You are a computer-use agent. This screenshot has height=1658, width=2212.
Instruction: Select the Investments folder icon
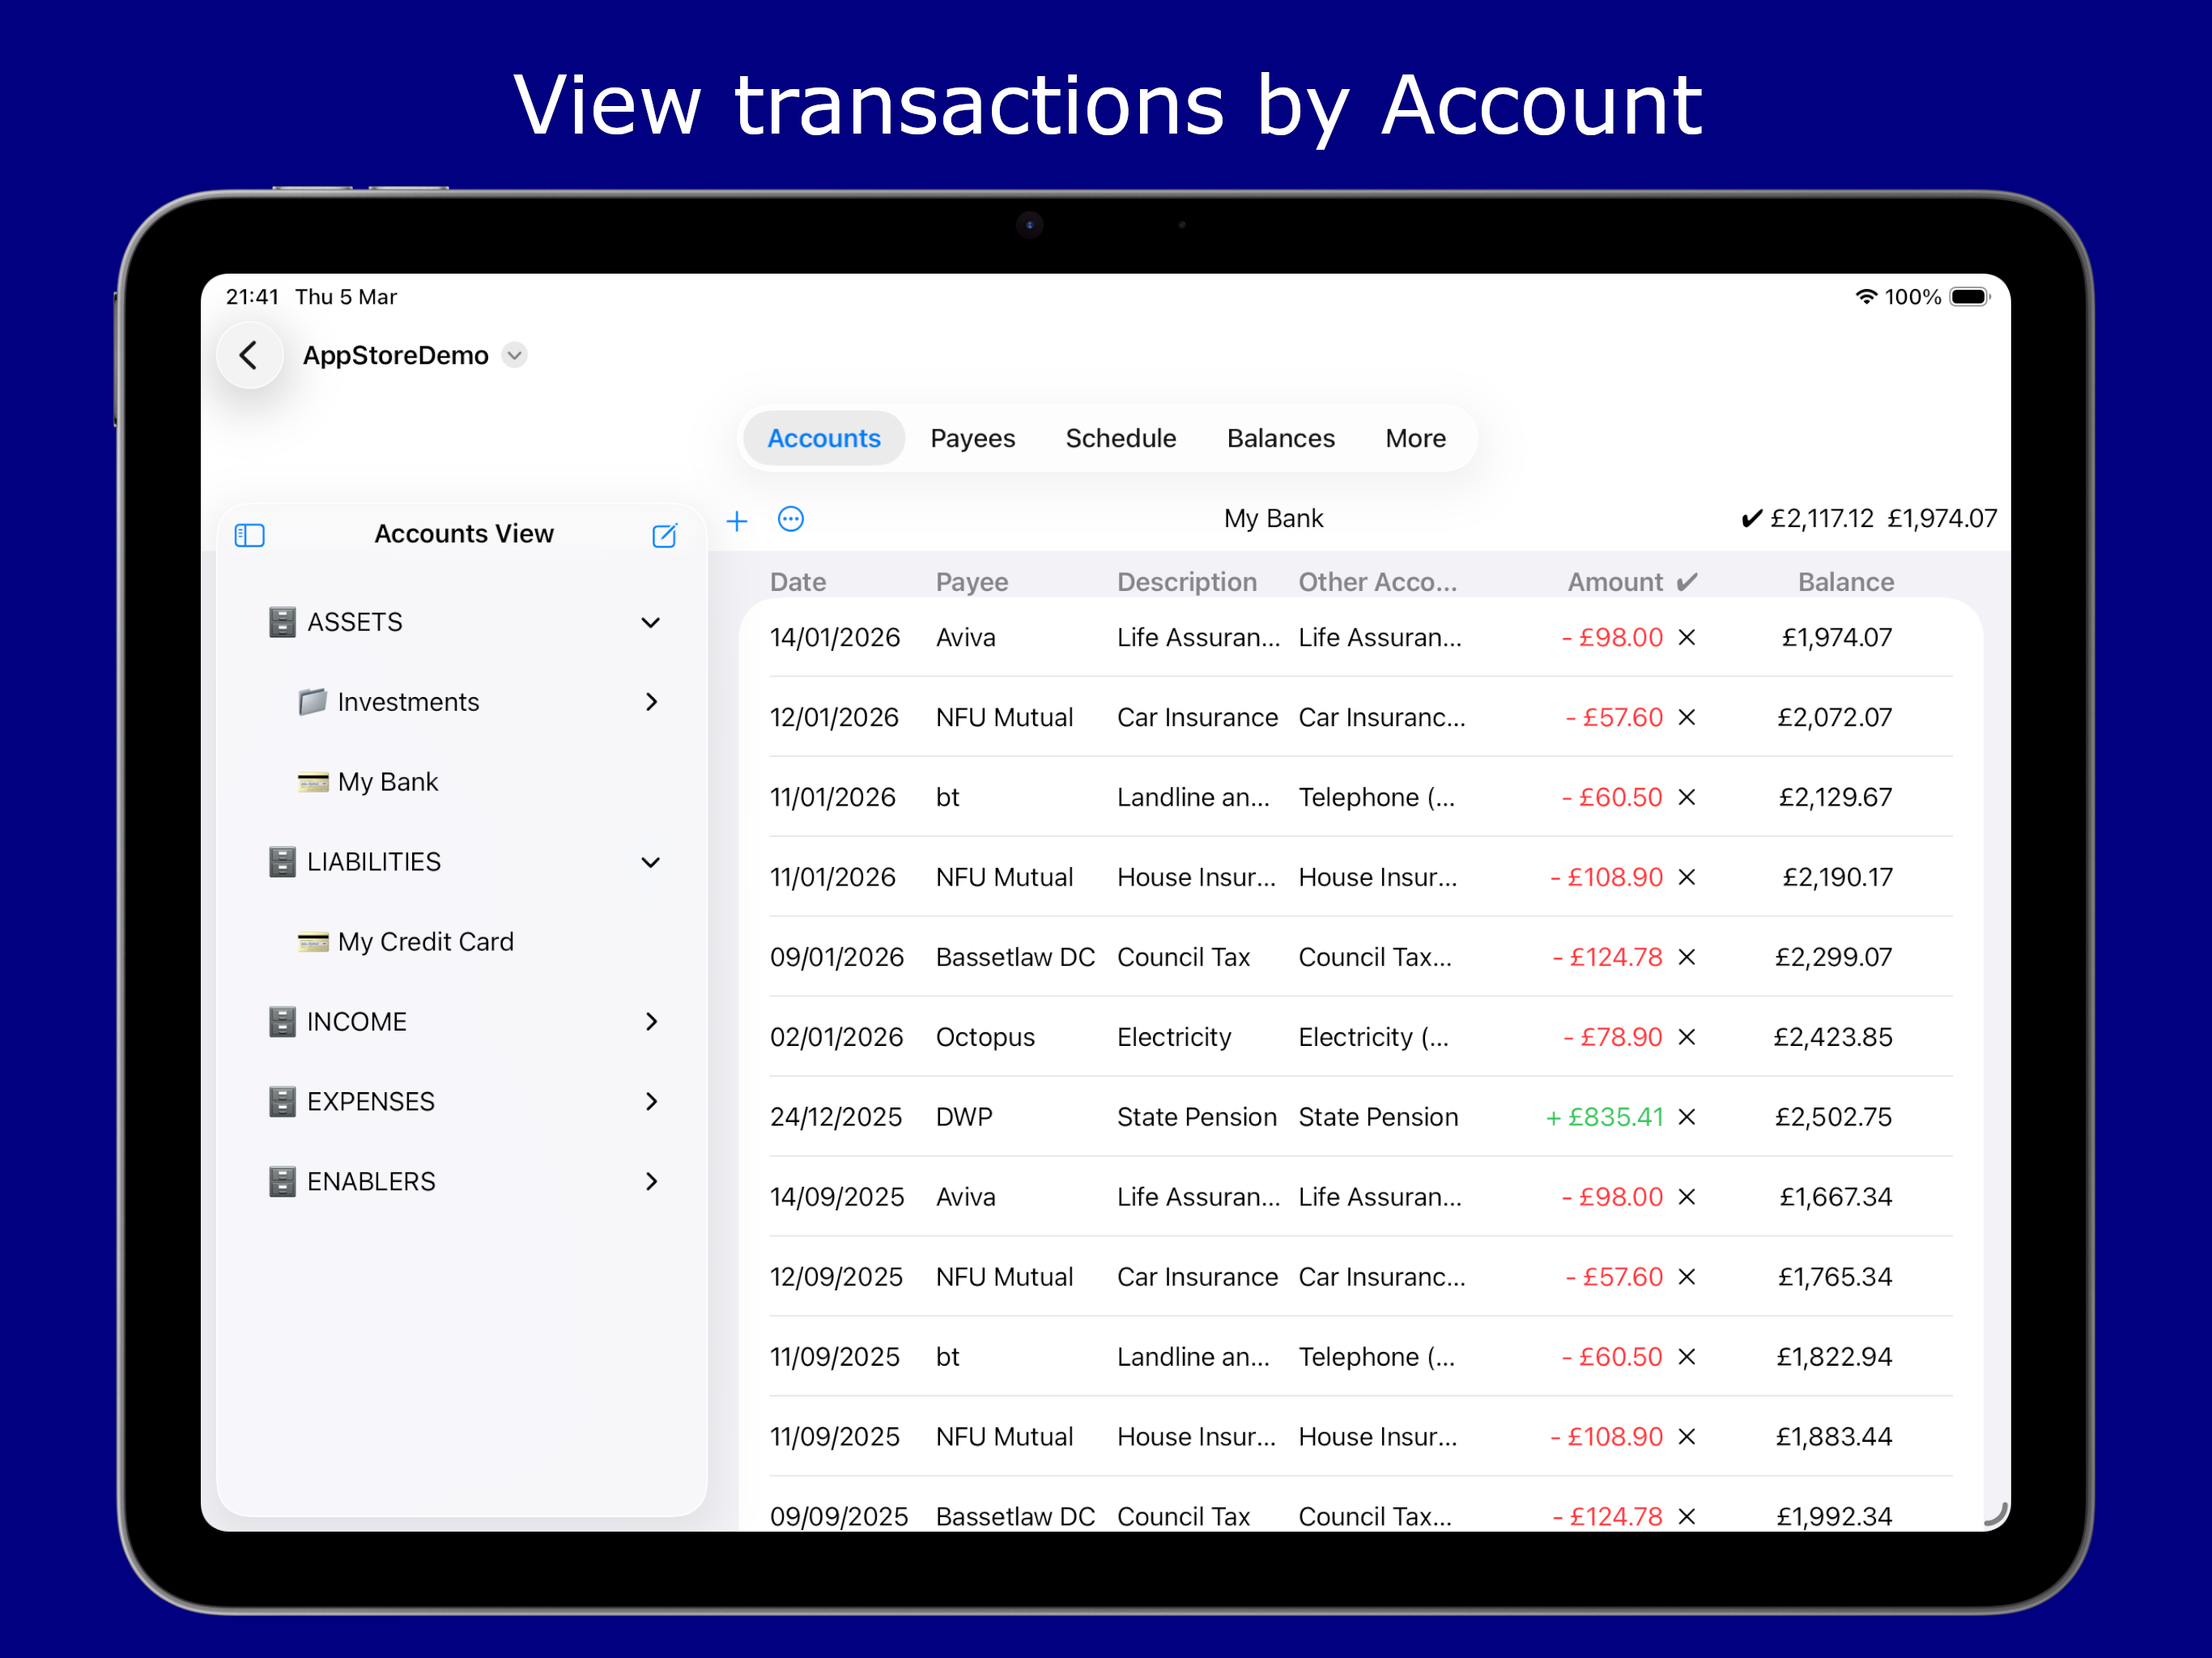coord(312,702)
